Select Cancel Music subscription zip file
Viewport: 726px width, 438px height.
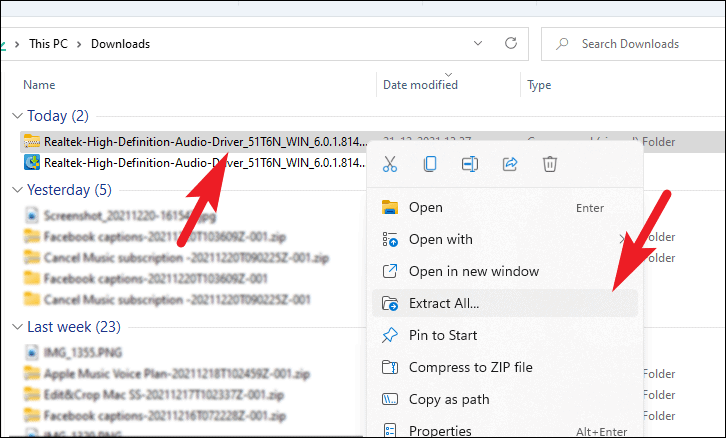pos(186,258)
